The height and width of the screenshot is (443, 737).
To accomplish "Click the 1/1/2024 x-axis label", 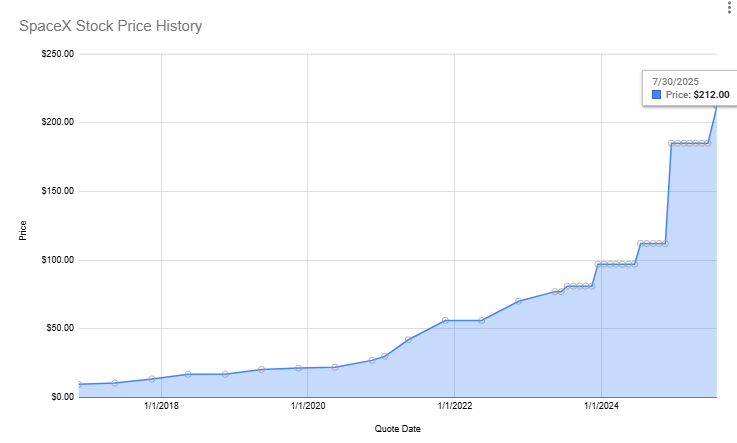I will pos(601,406).
